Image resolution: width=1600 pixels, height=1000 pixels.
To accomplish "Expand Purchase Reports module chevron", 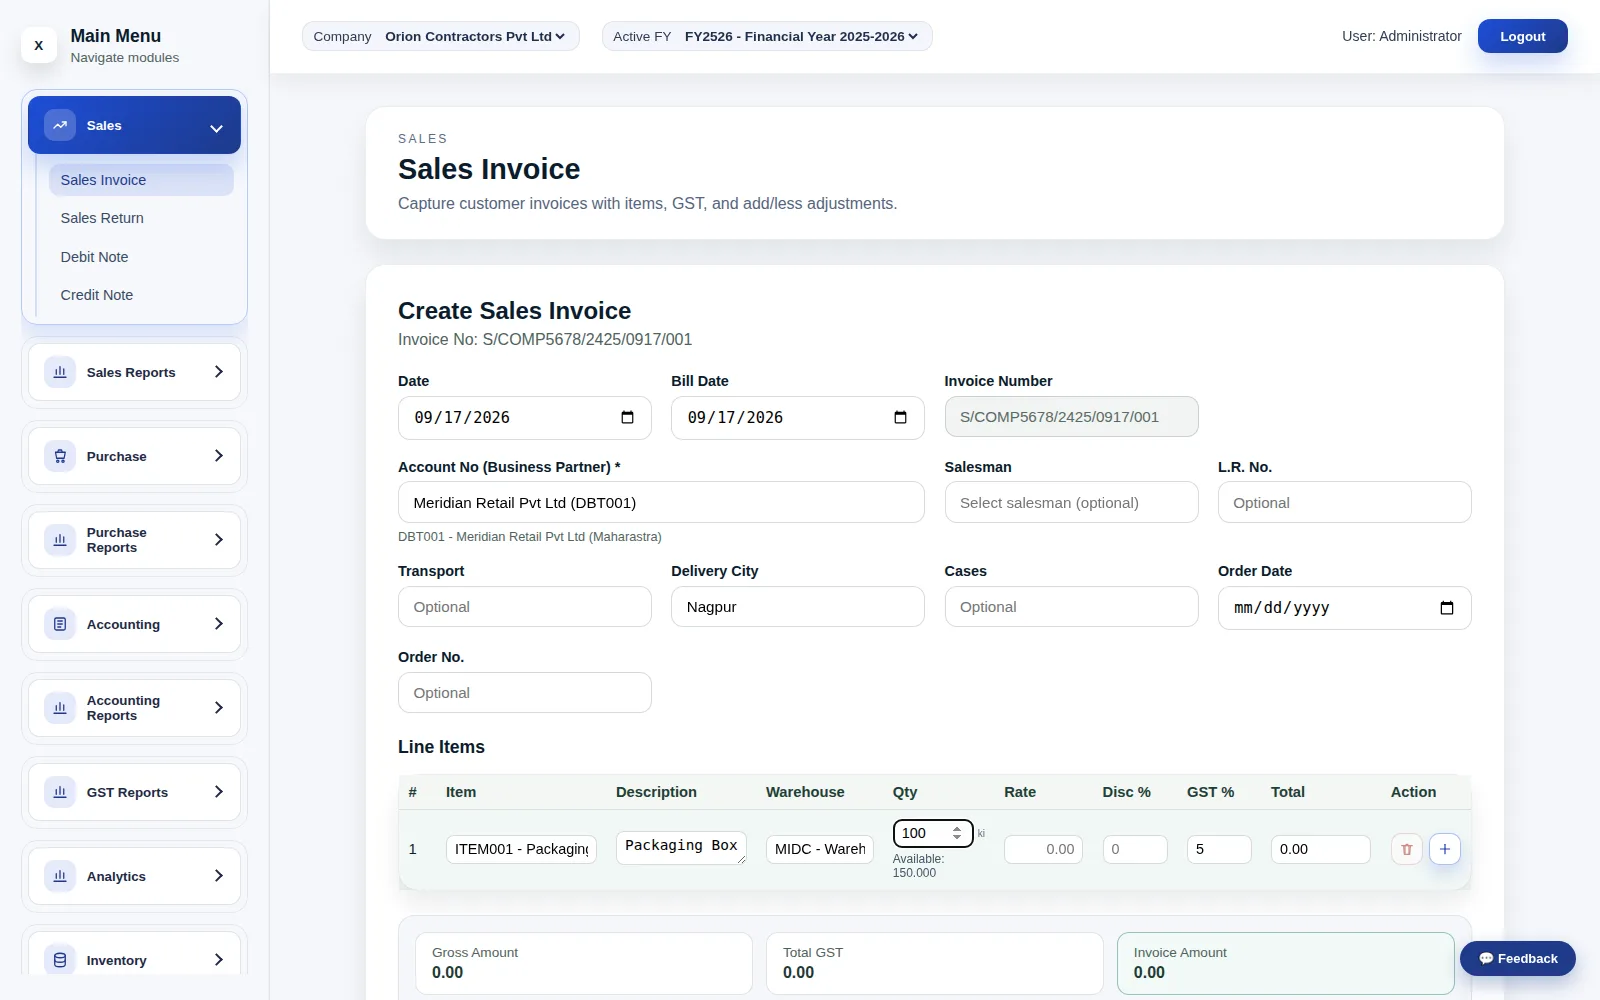I will 219,540.
